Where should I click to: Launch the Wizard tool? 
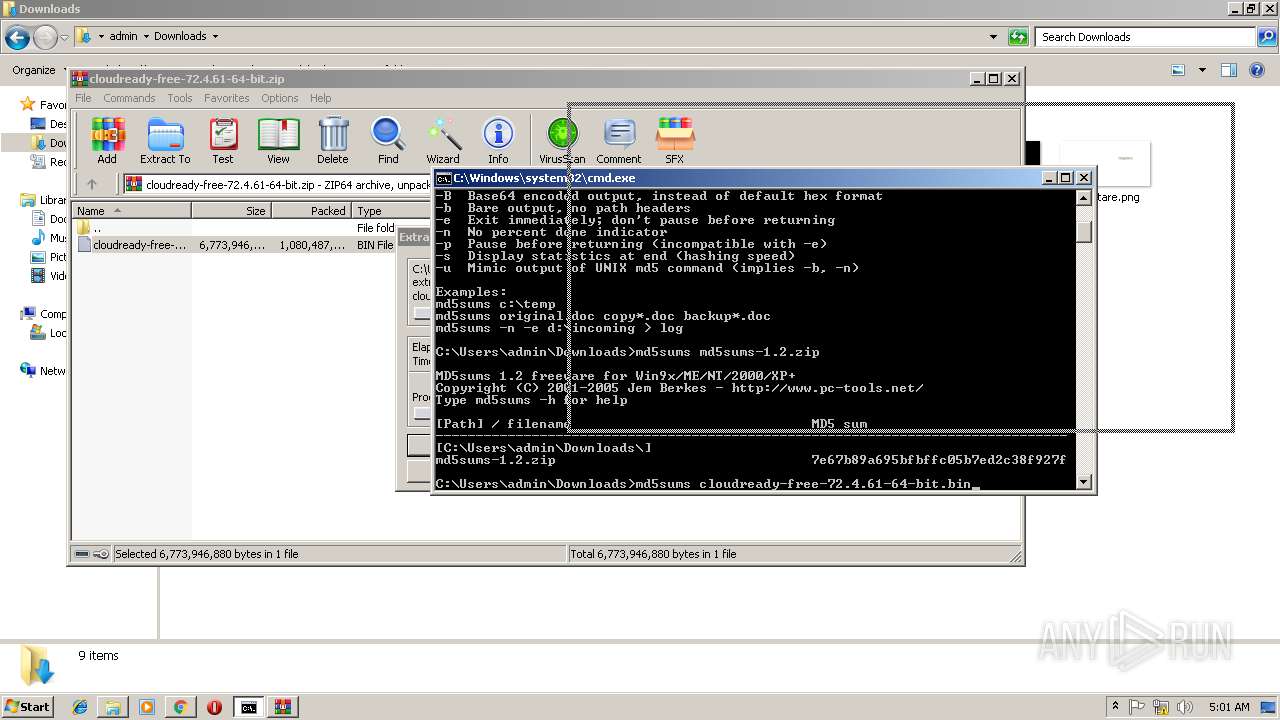pos(443,140)
